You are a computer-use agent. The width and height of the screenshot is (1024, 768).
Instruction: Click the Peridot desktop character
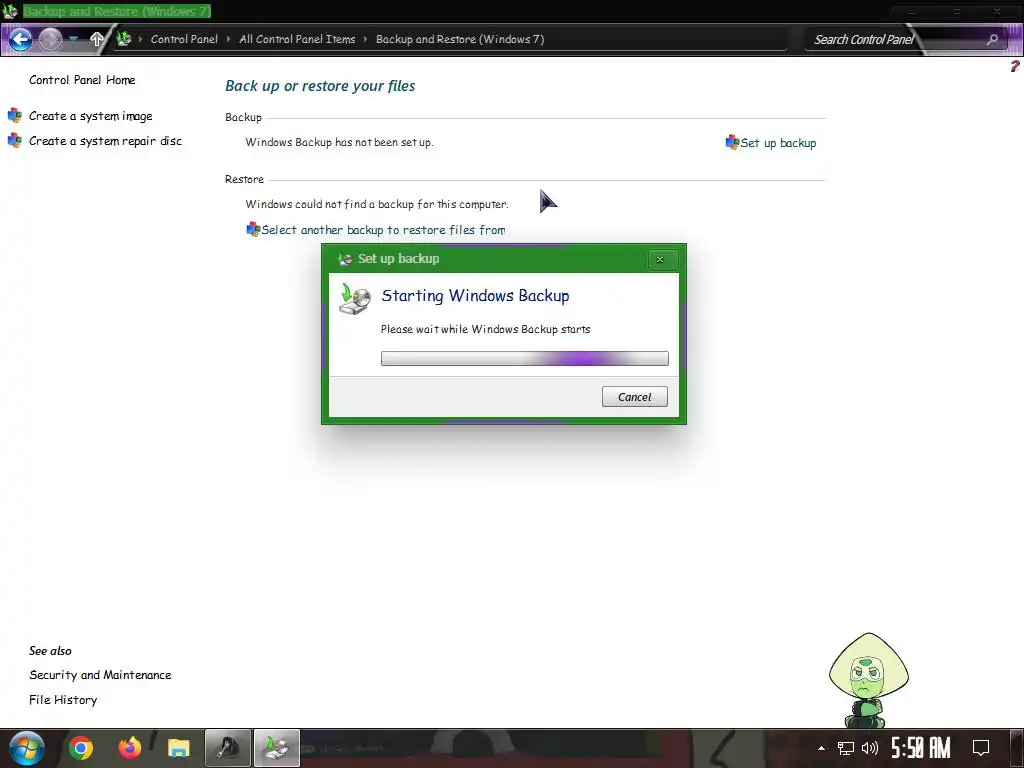pos(869,680)
